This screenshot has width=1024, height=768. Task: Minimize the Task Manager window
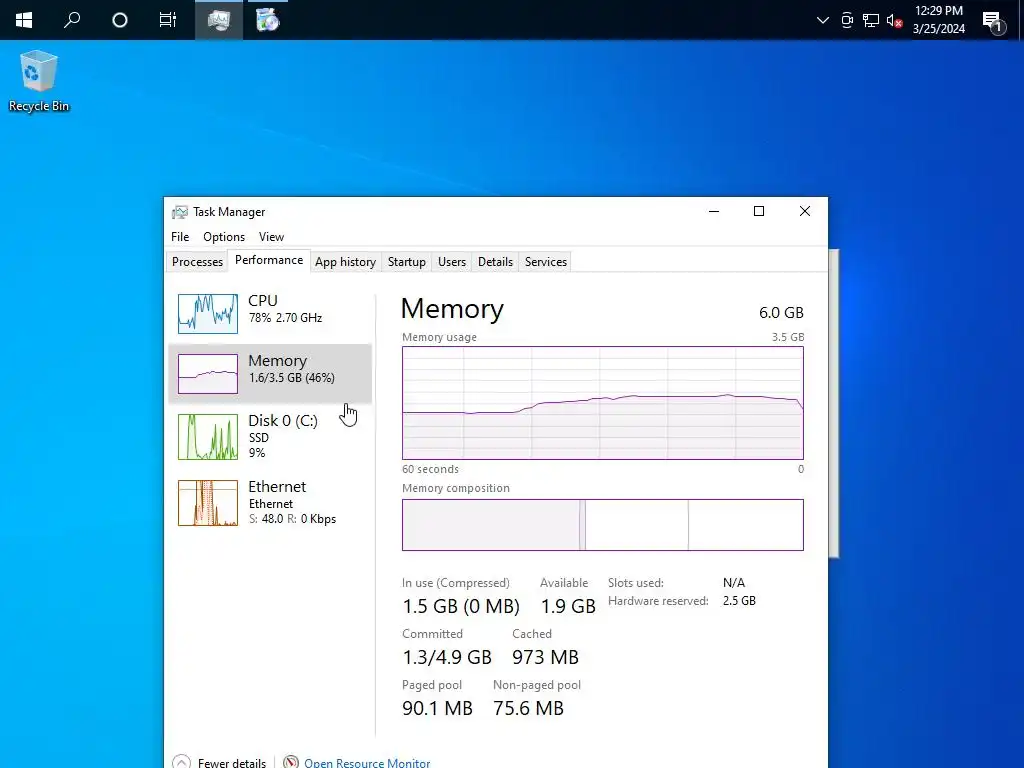[x=714, y=212]
